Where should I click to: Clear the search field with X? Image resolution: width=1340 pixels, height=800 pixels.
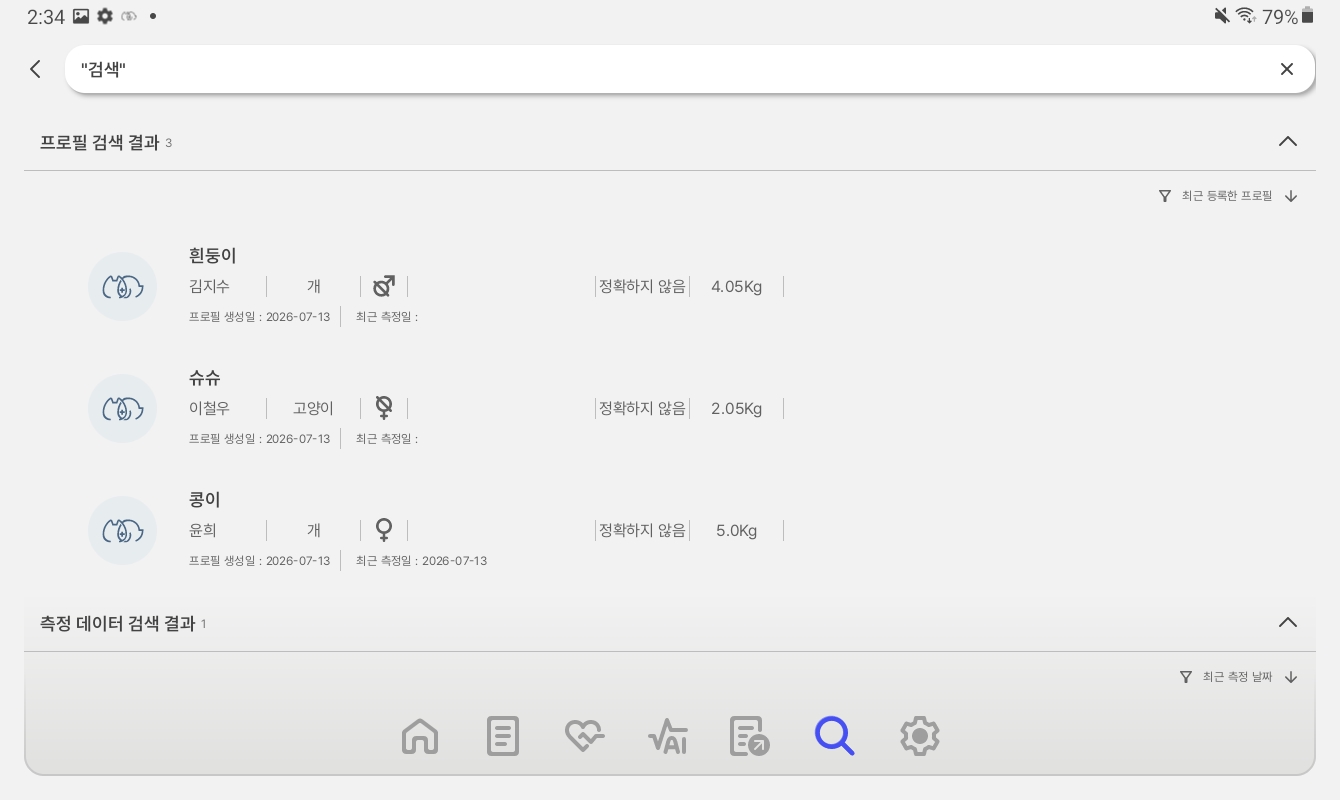pos(1287,69)
